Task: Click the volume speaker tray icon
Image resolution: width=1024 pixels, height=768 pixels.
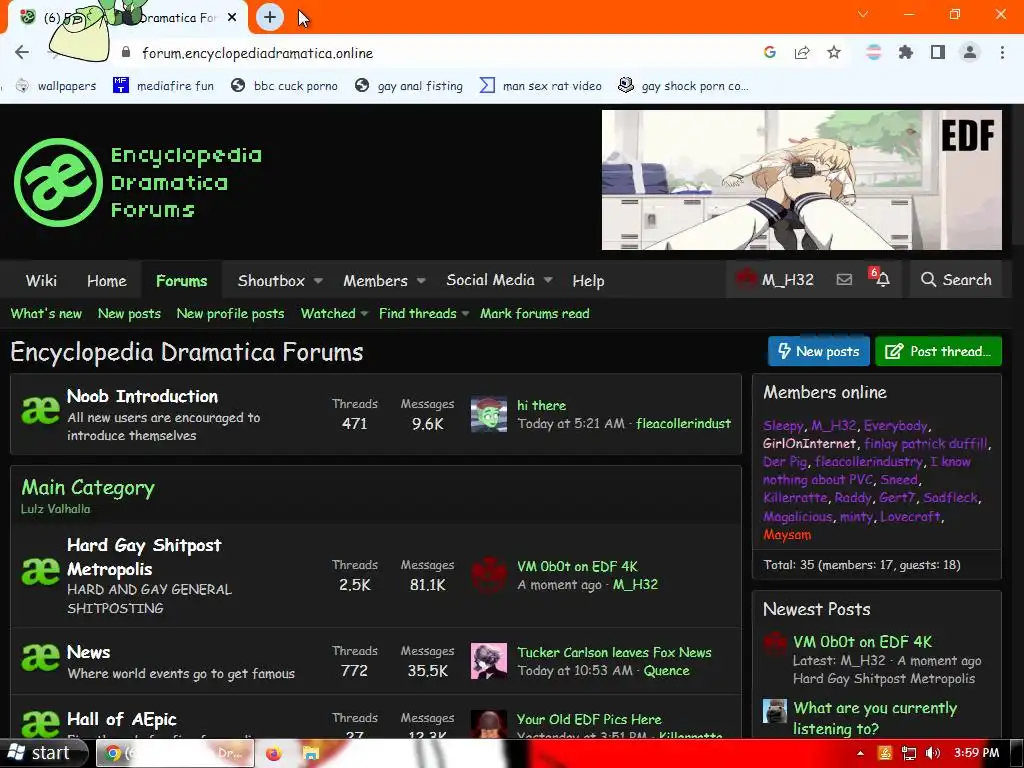Action: [933, 753]
